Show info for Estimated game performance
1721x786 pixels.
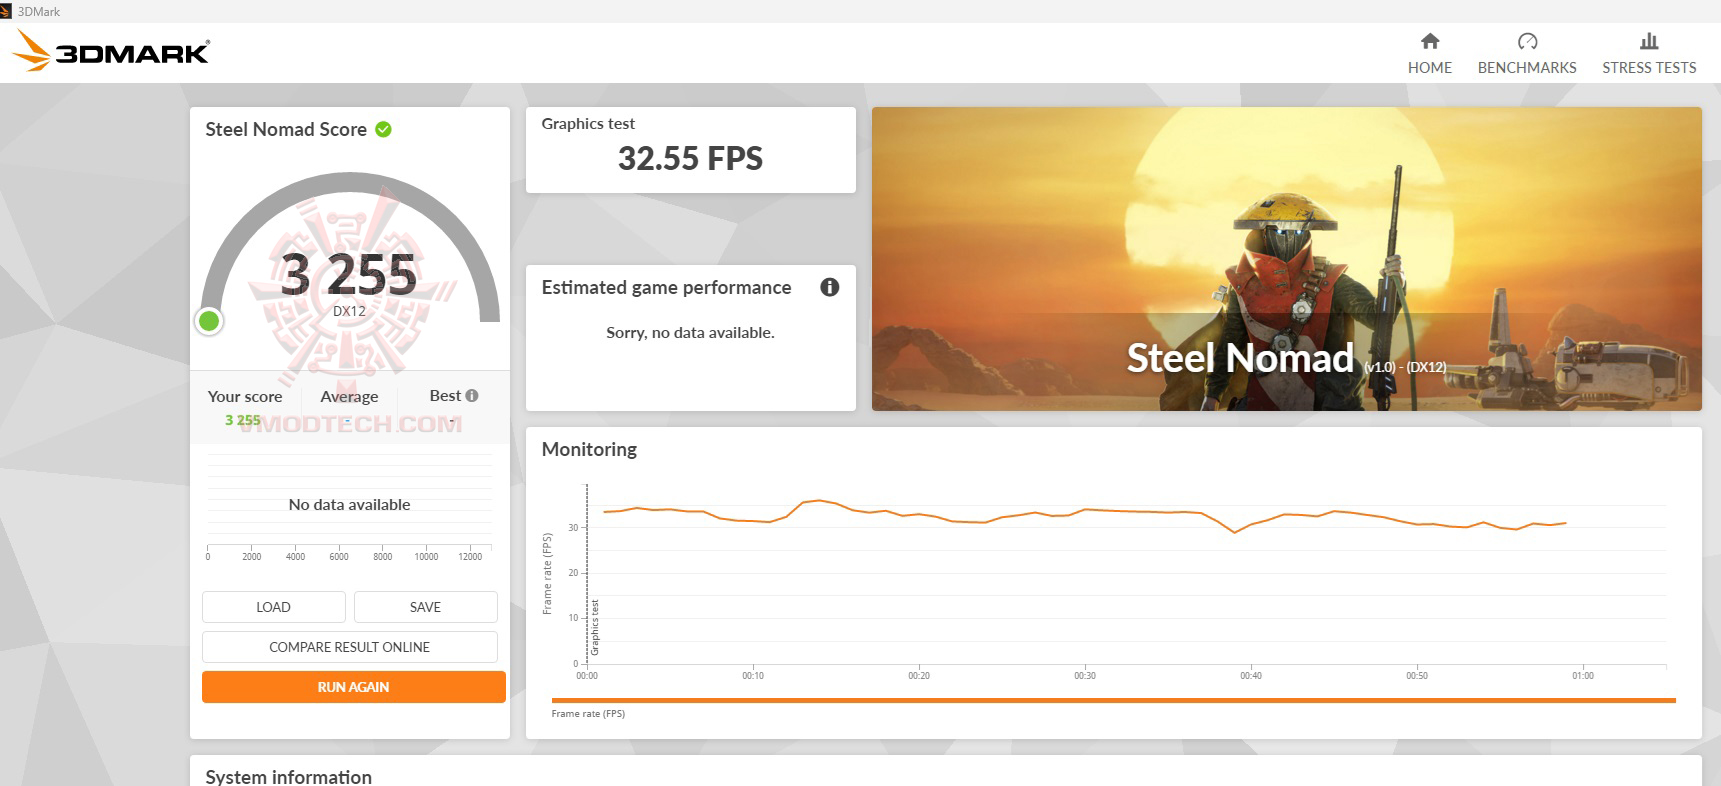click(829, 287)
